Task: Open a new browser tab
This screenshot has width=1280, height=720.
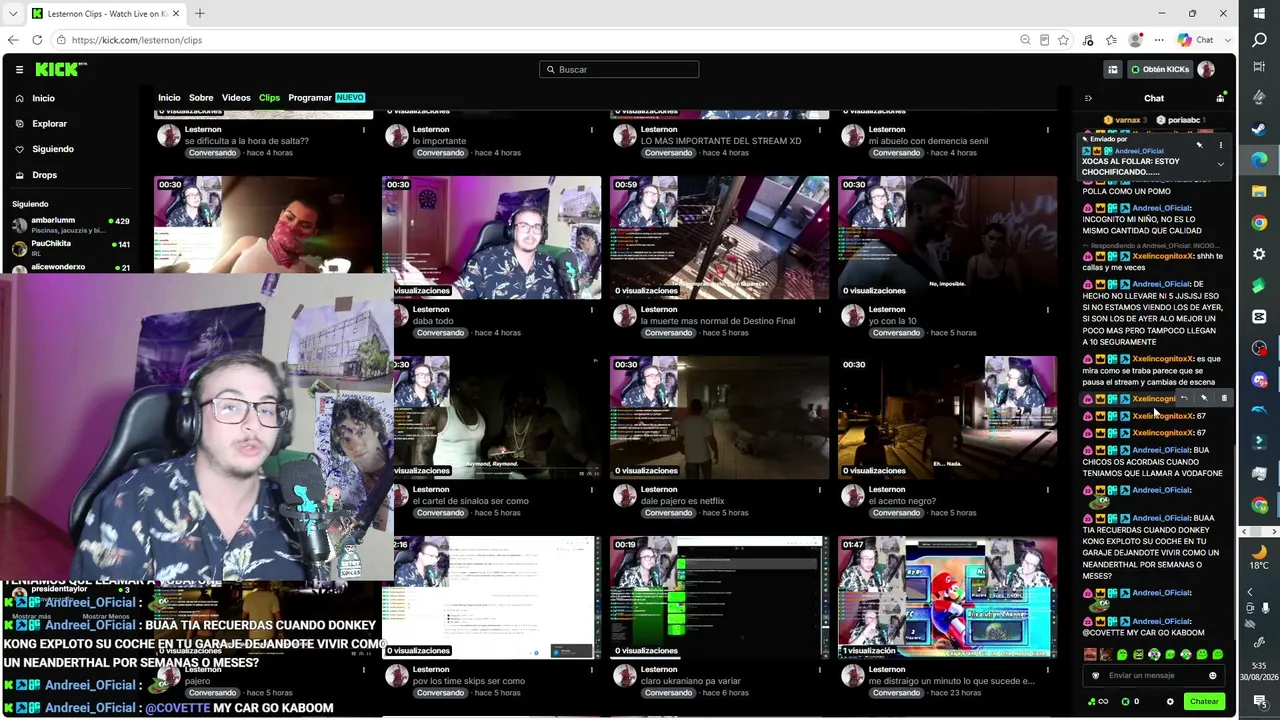Action: (x=199, y=14)
